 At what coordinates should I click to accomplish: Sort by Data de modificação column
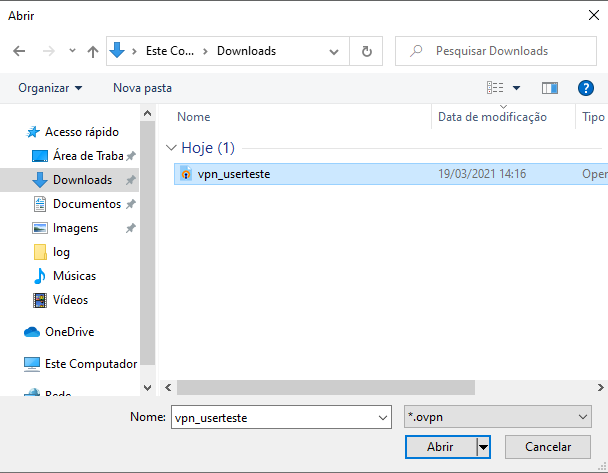point(493,117)
